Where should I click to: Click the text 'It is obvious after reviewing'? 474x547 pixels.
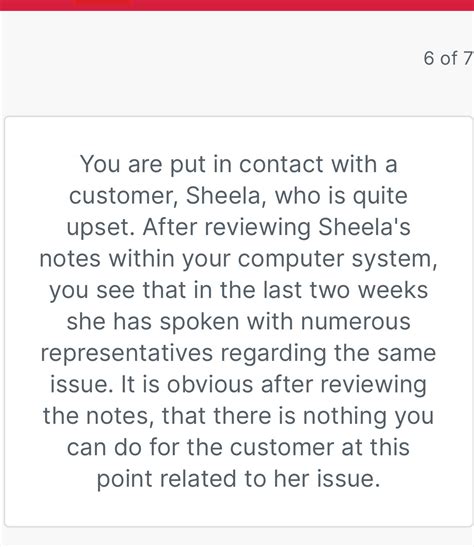click(274, 384)
